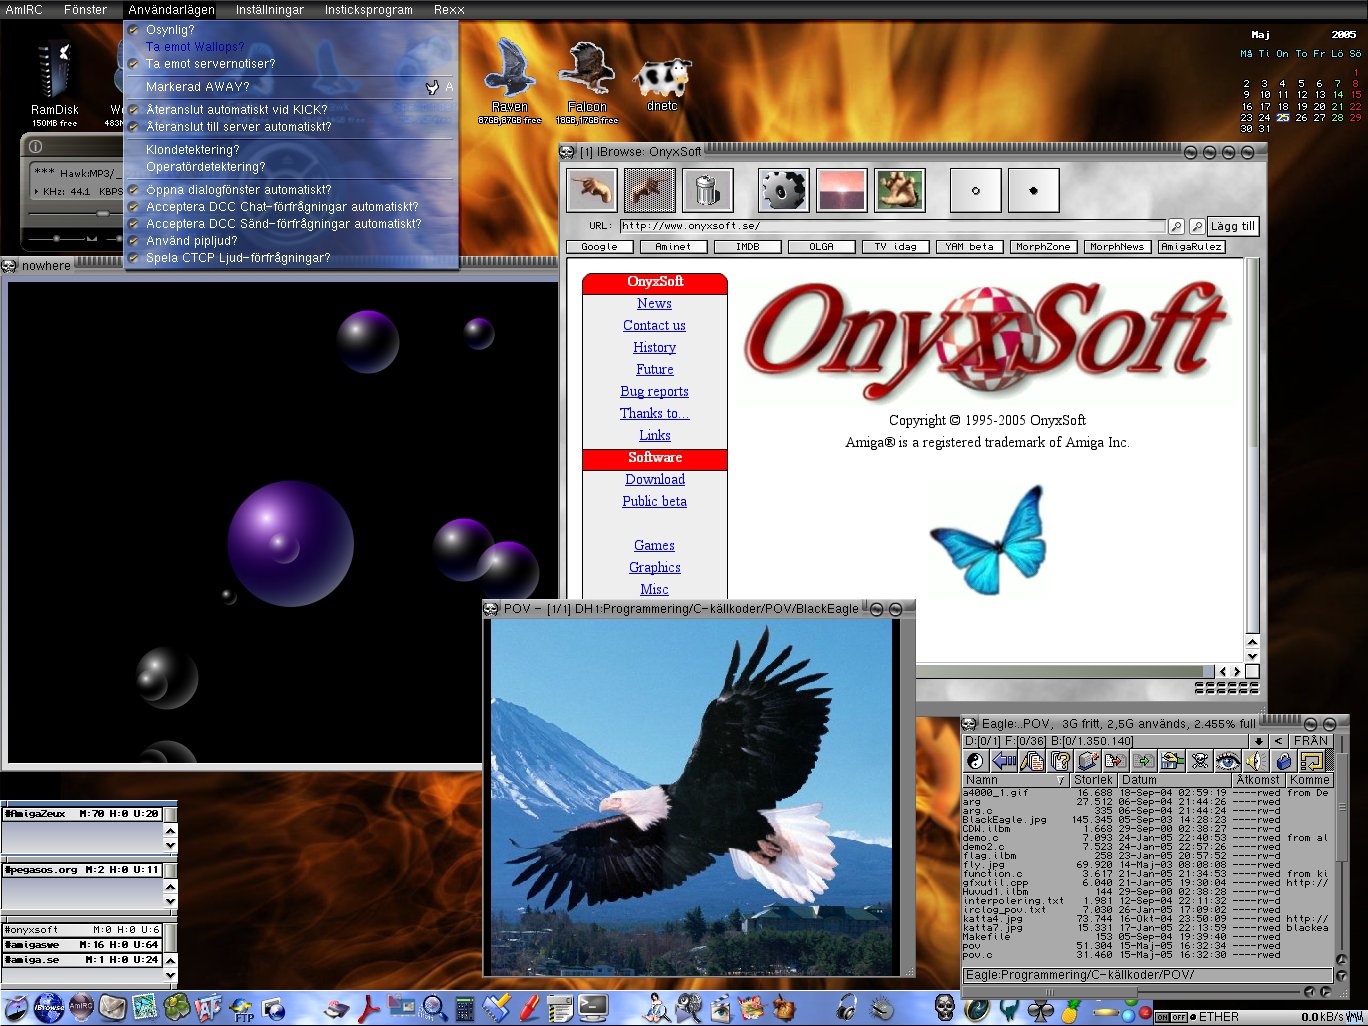The height and width of the screenshot is (1026, 1368).
Task: Toggle Spela CTCP Ljud-förfrågningar?
Action: (291, 258)
